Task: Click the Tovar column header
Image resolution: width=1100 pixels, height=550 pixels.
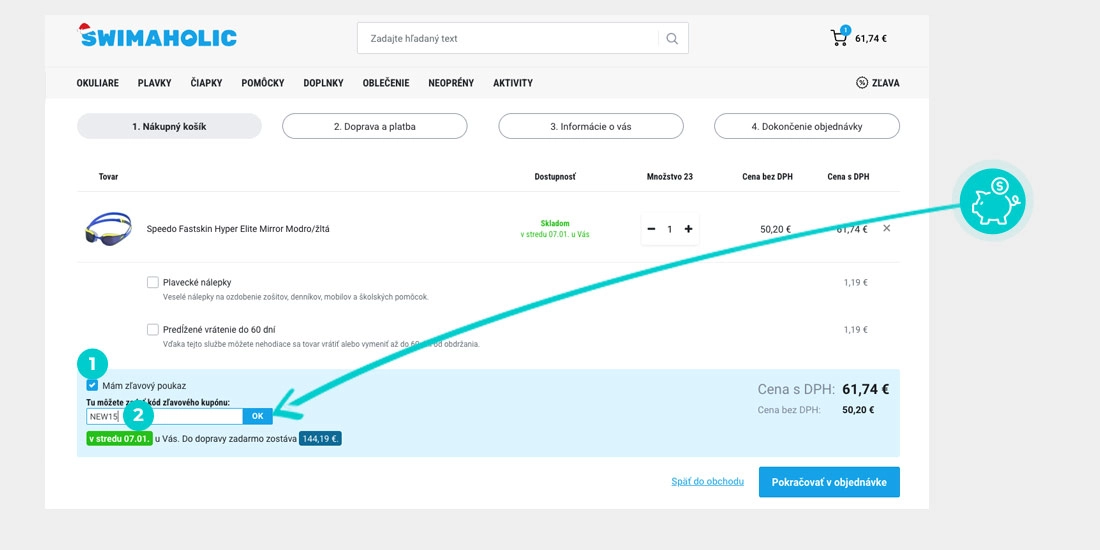Action: [x=108, y=177]
